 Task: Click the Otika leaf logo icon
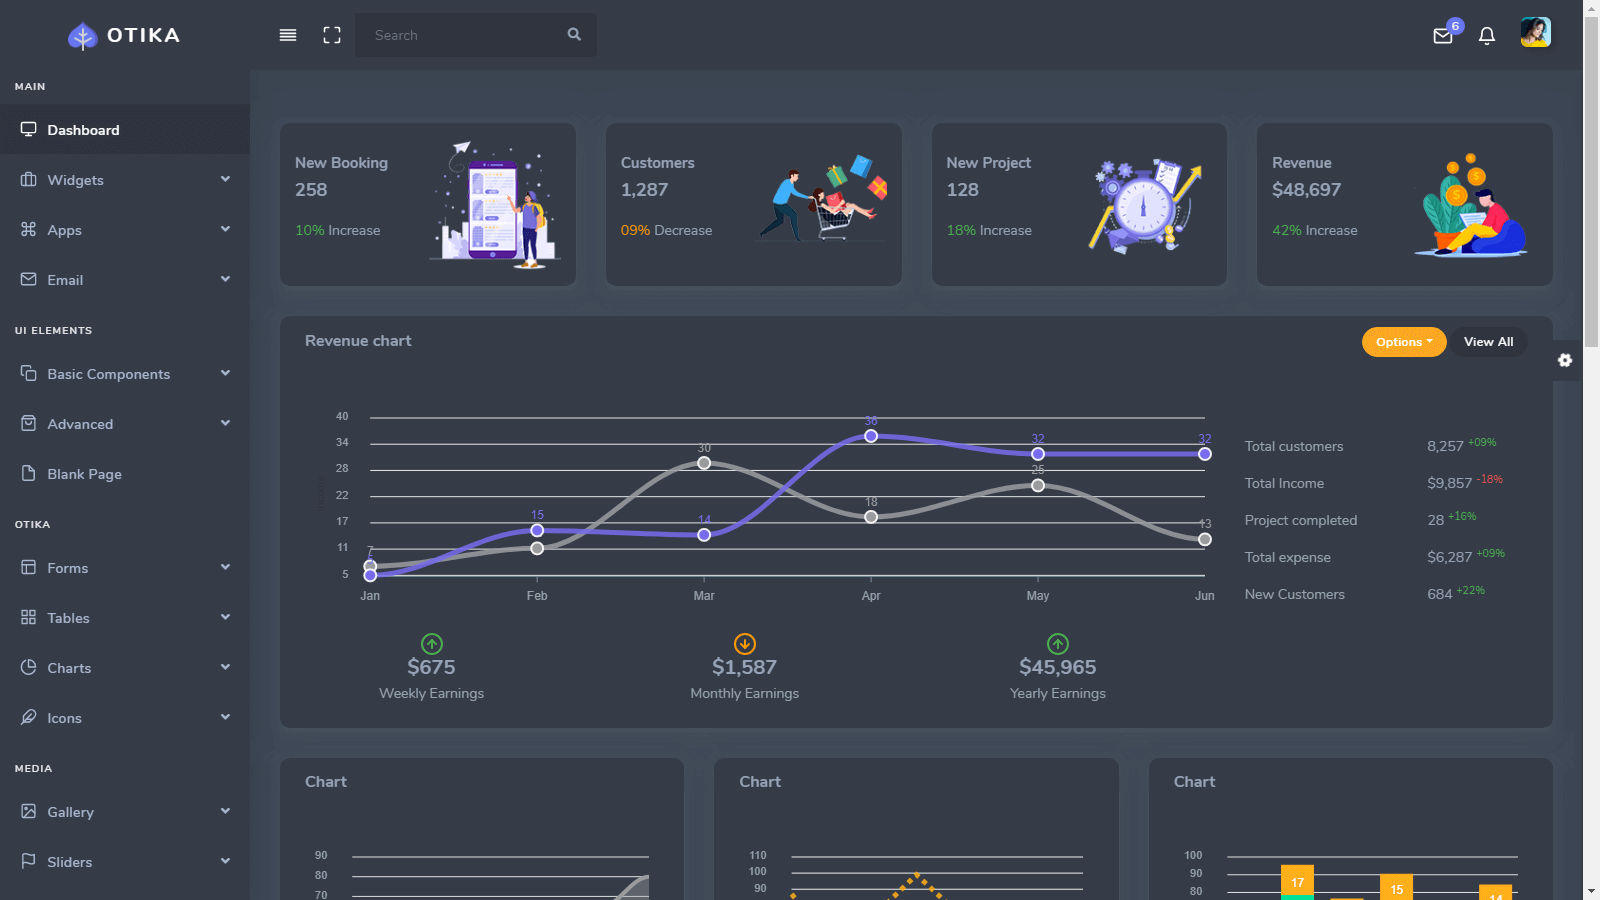(x=82, y=36)
